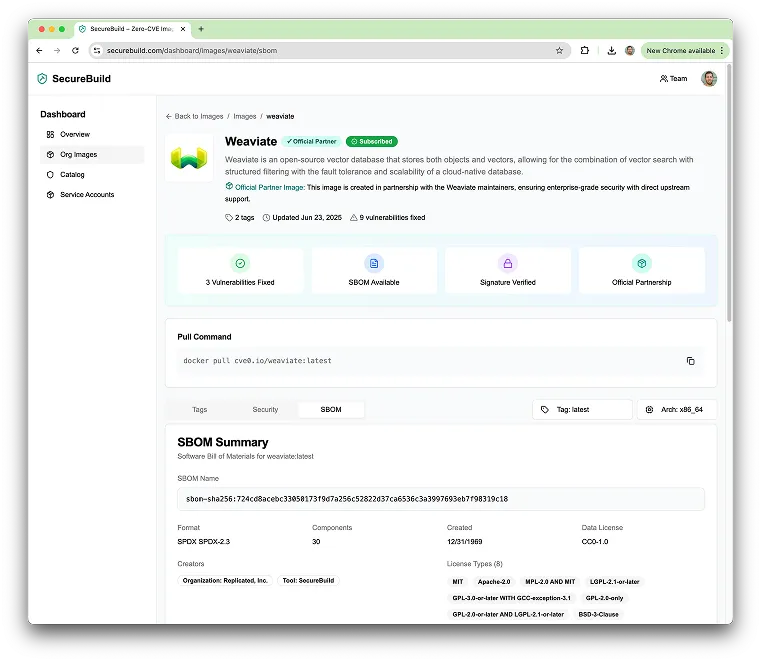
Task: Open Chrome menu three dots
Action: (x=722, y=50)
